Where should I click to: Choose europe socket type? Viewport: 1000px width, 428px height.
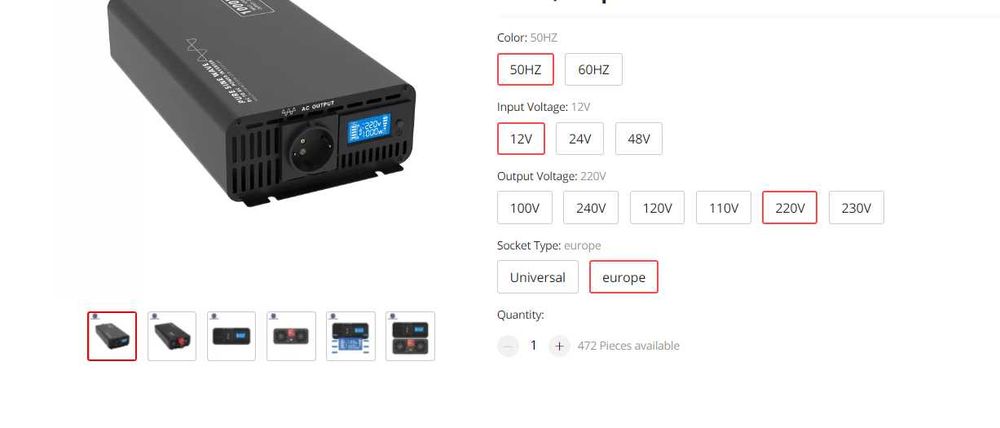point(624,277)
